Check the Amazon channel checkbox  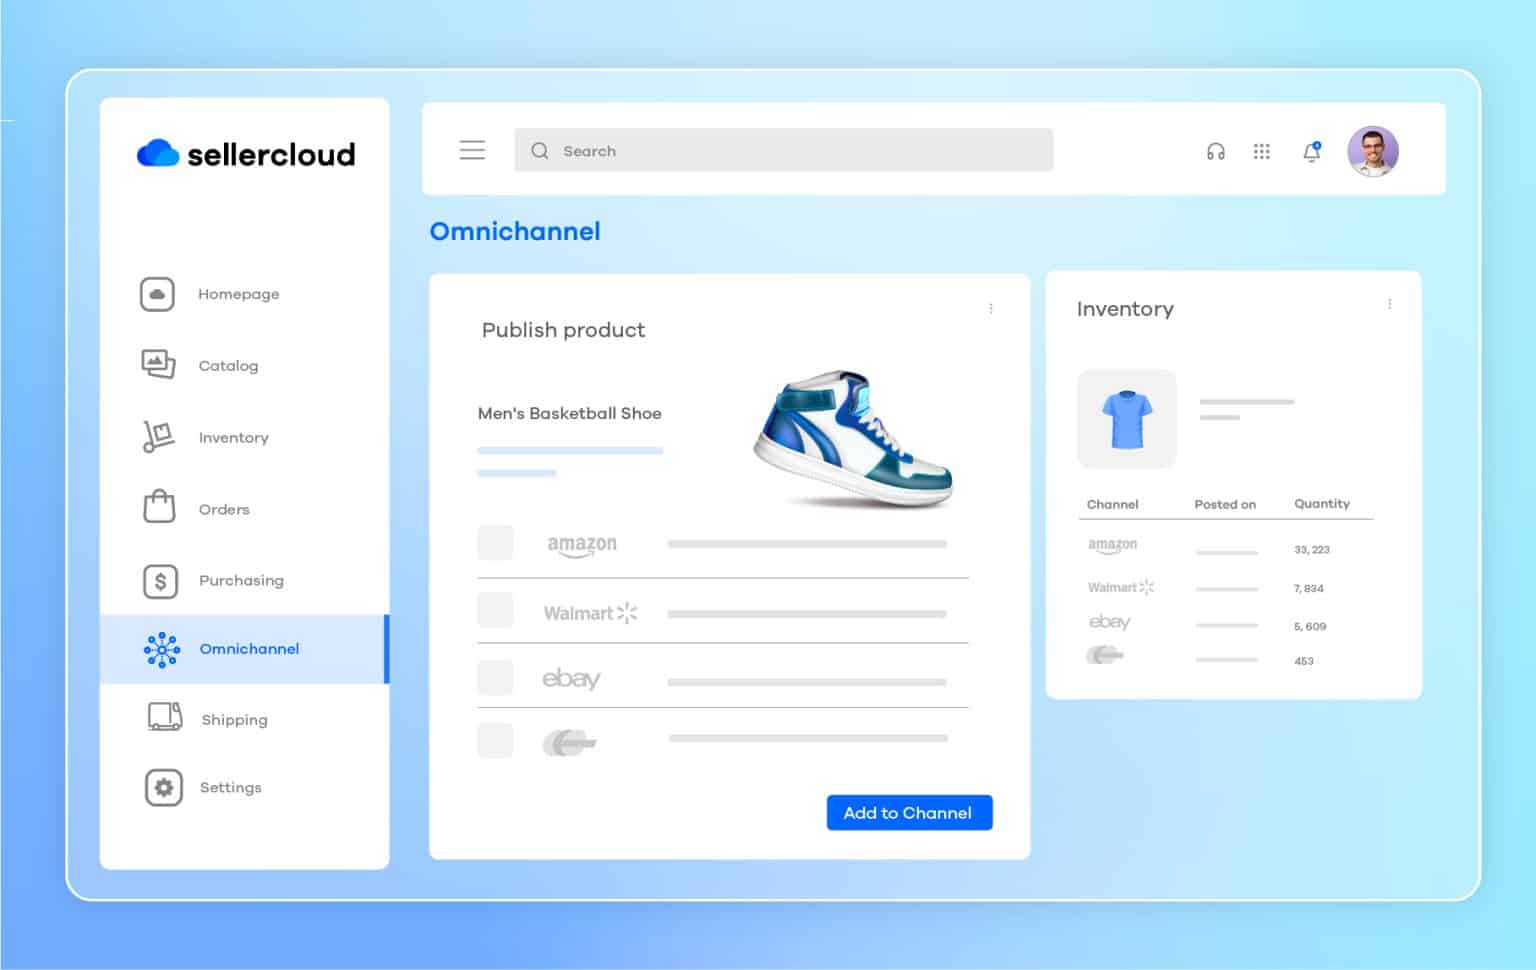[495, 543]
